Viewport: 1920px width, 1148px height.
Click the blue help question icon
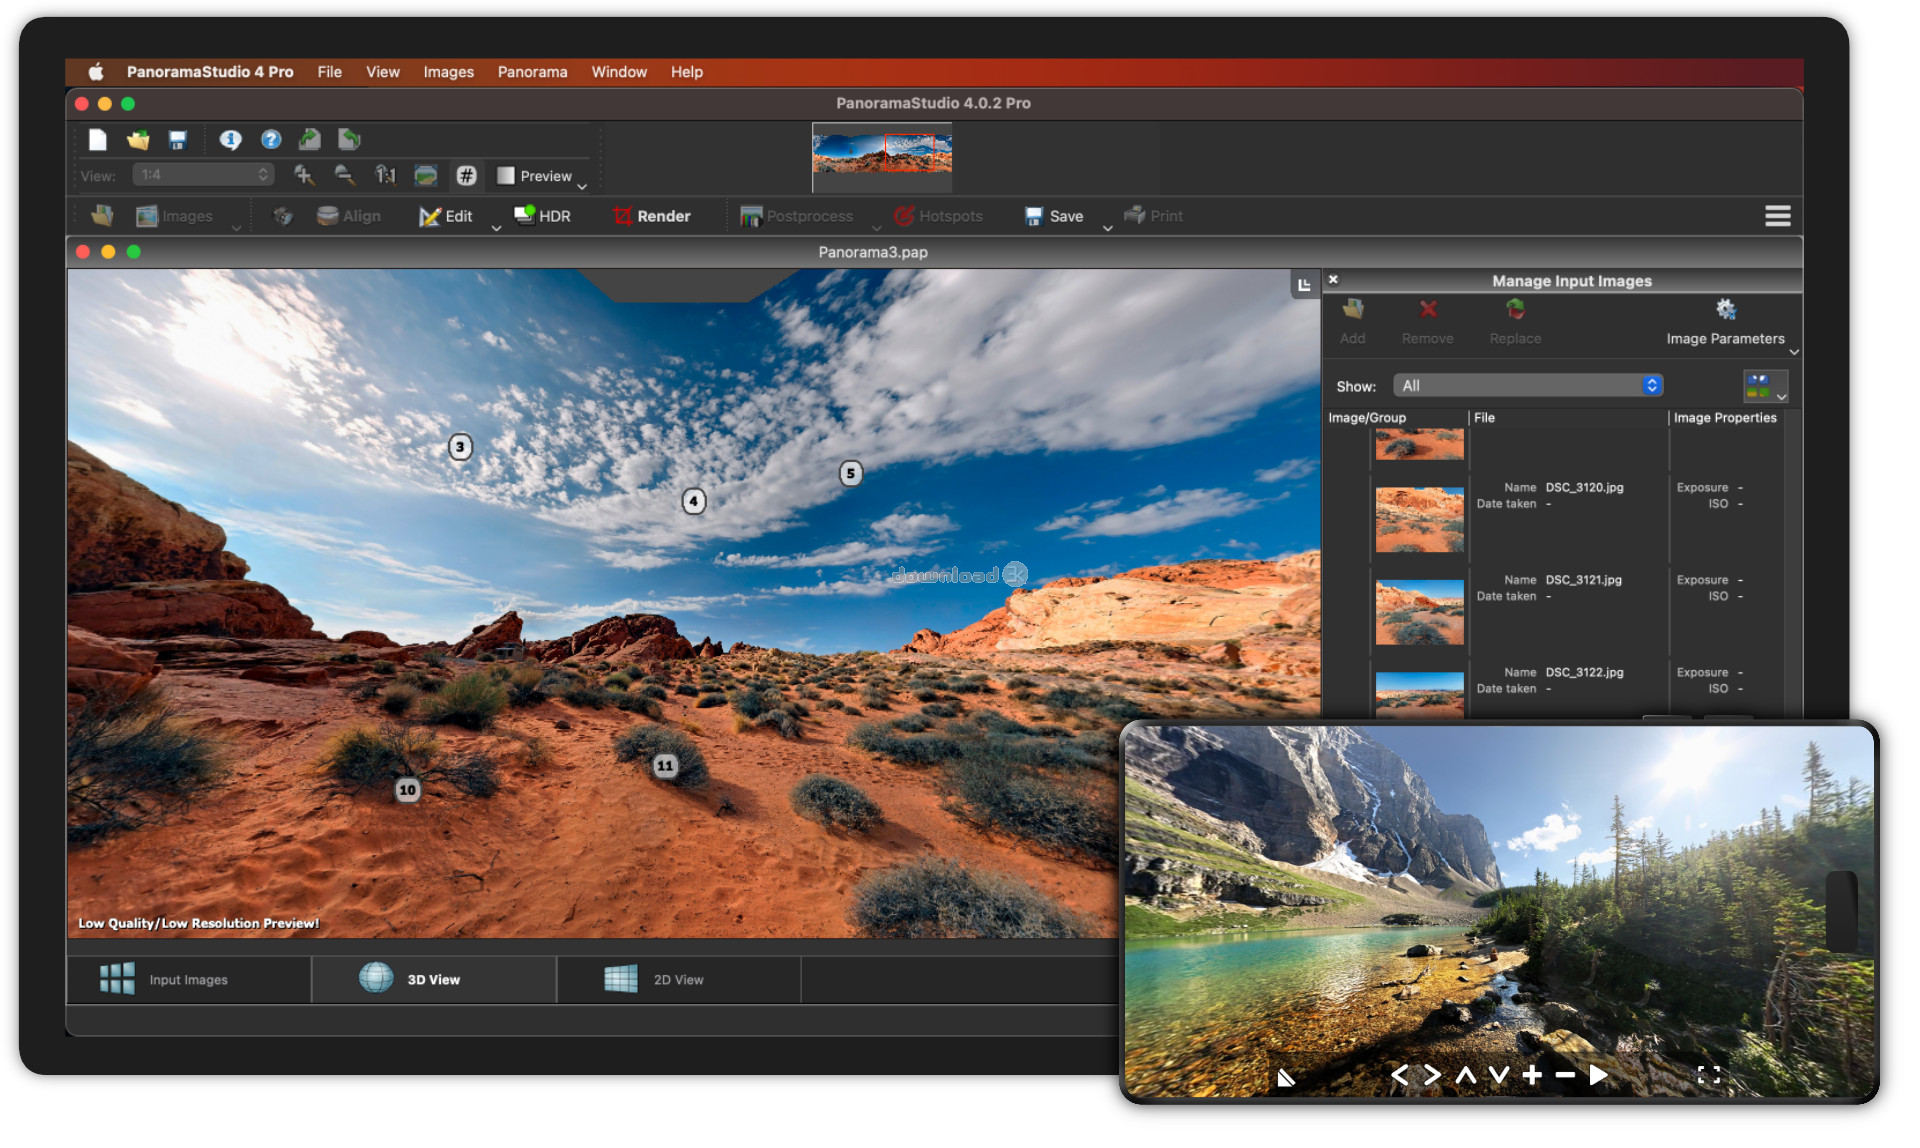click(x=271, y=140)
